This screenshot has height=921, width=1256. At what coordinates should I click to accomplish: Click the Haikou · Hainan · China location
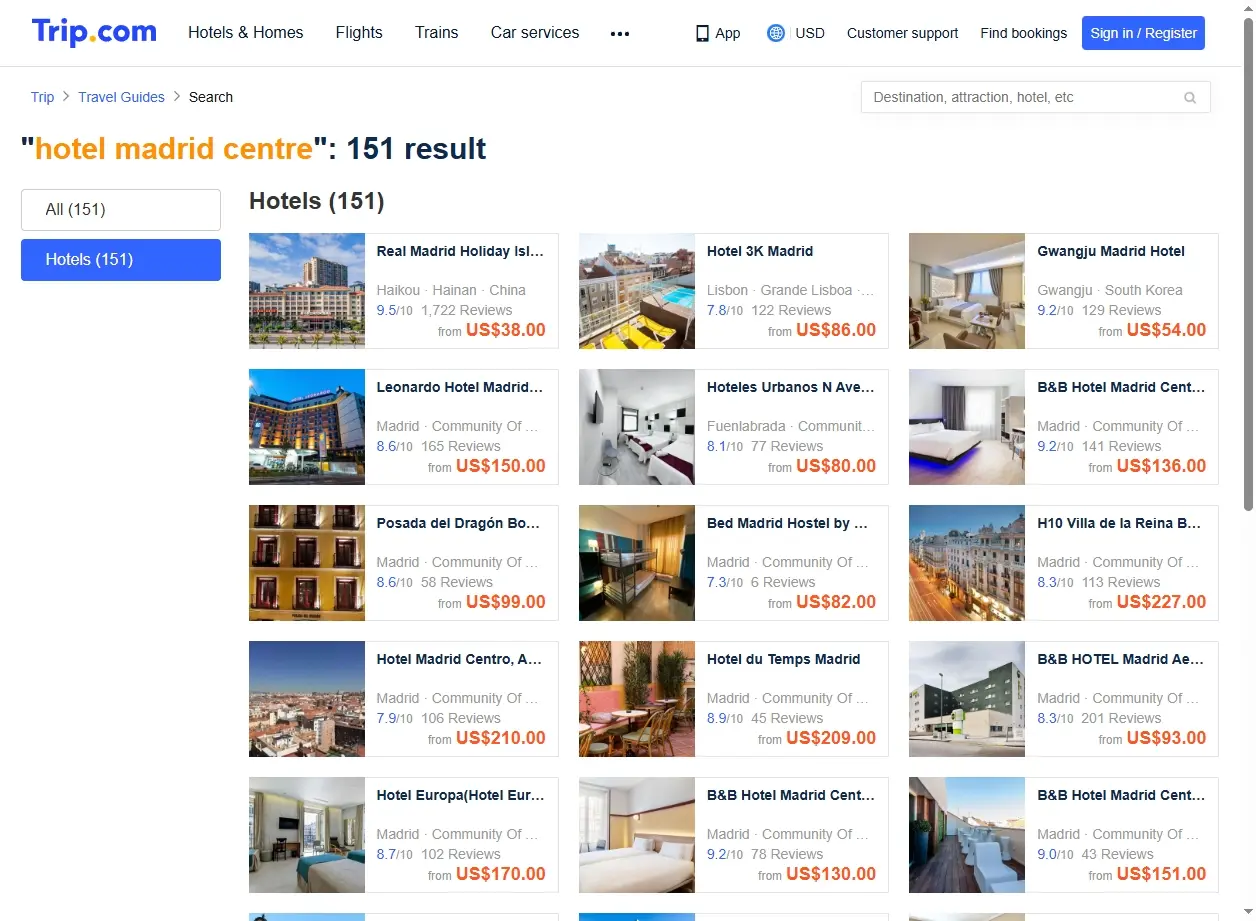(x=451, y=290)
